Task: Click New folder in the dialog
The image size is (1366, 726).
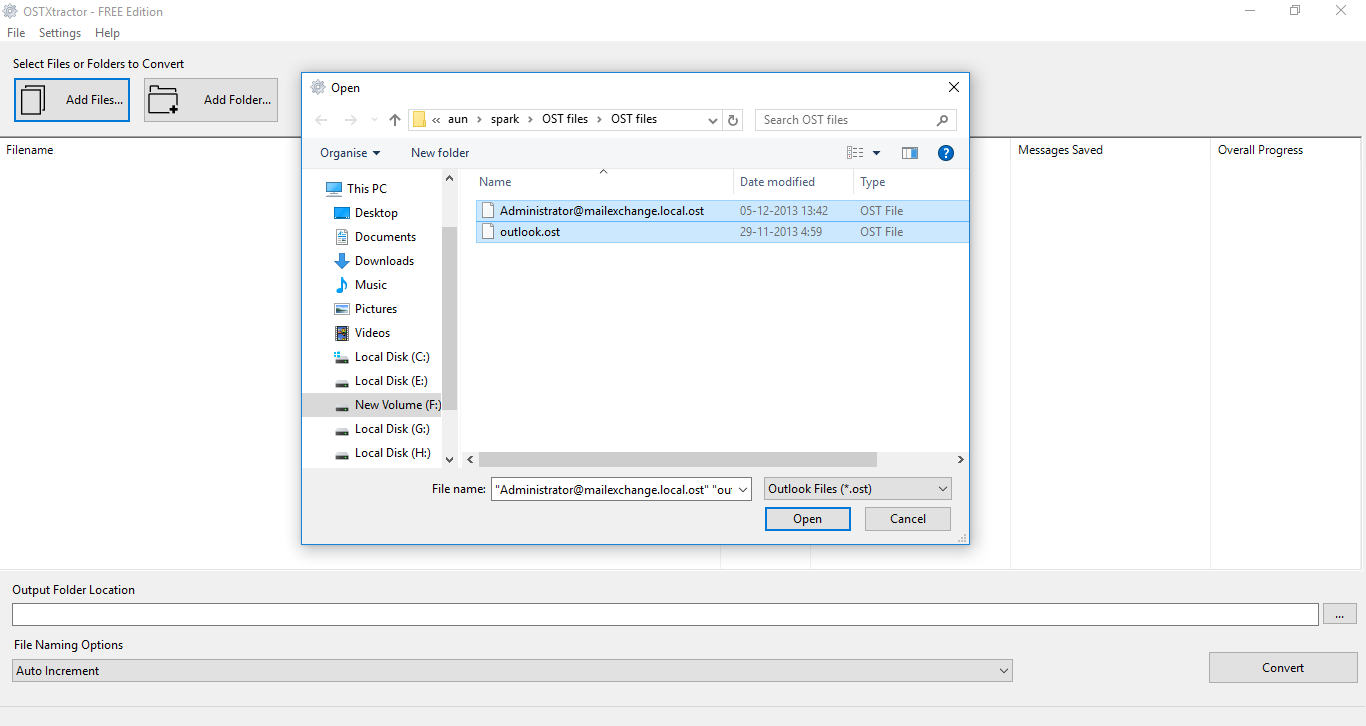Action: coord(440,153)
